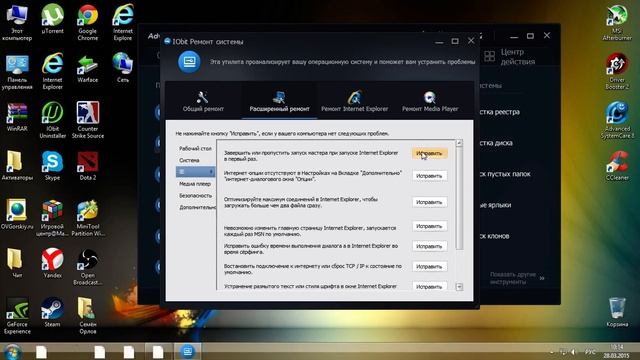Click the repair list scrollbar thumb

tap(459, 198)
